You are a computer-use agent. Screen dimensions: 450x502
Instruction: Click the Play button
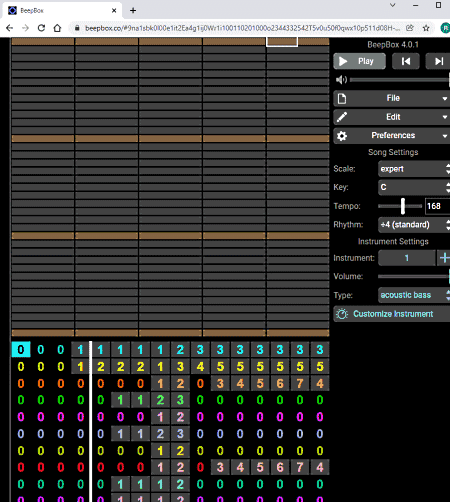tap(359, 61)
